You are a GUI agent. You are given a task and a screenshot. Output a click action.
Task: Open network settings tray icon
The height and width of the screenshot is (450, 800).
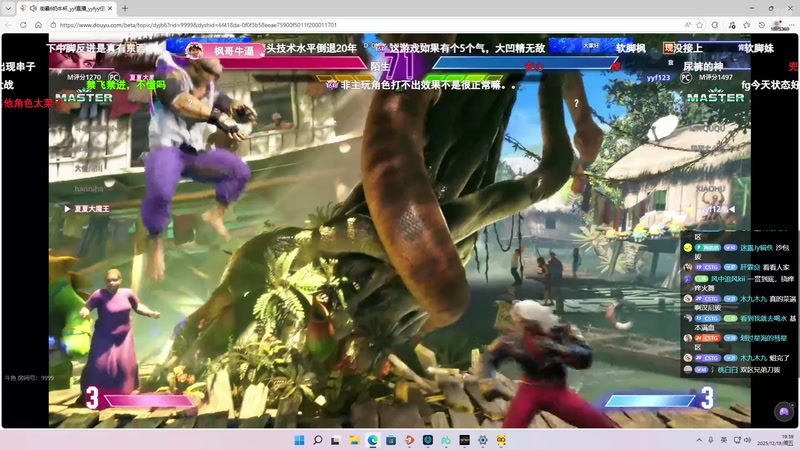tap(737, 440)
